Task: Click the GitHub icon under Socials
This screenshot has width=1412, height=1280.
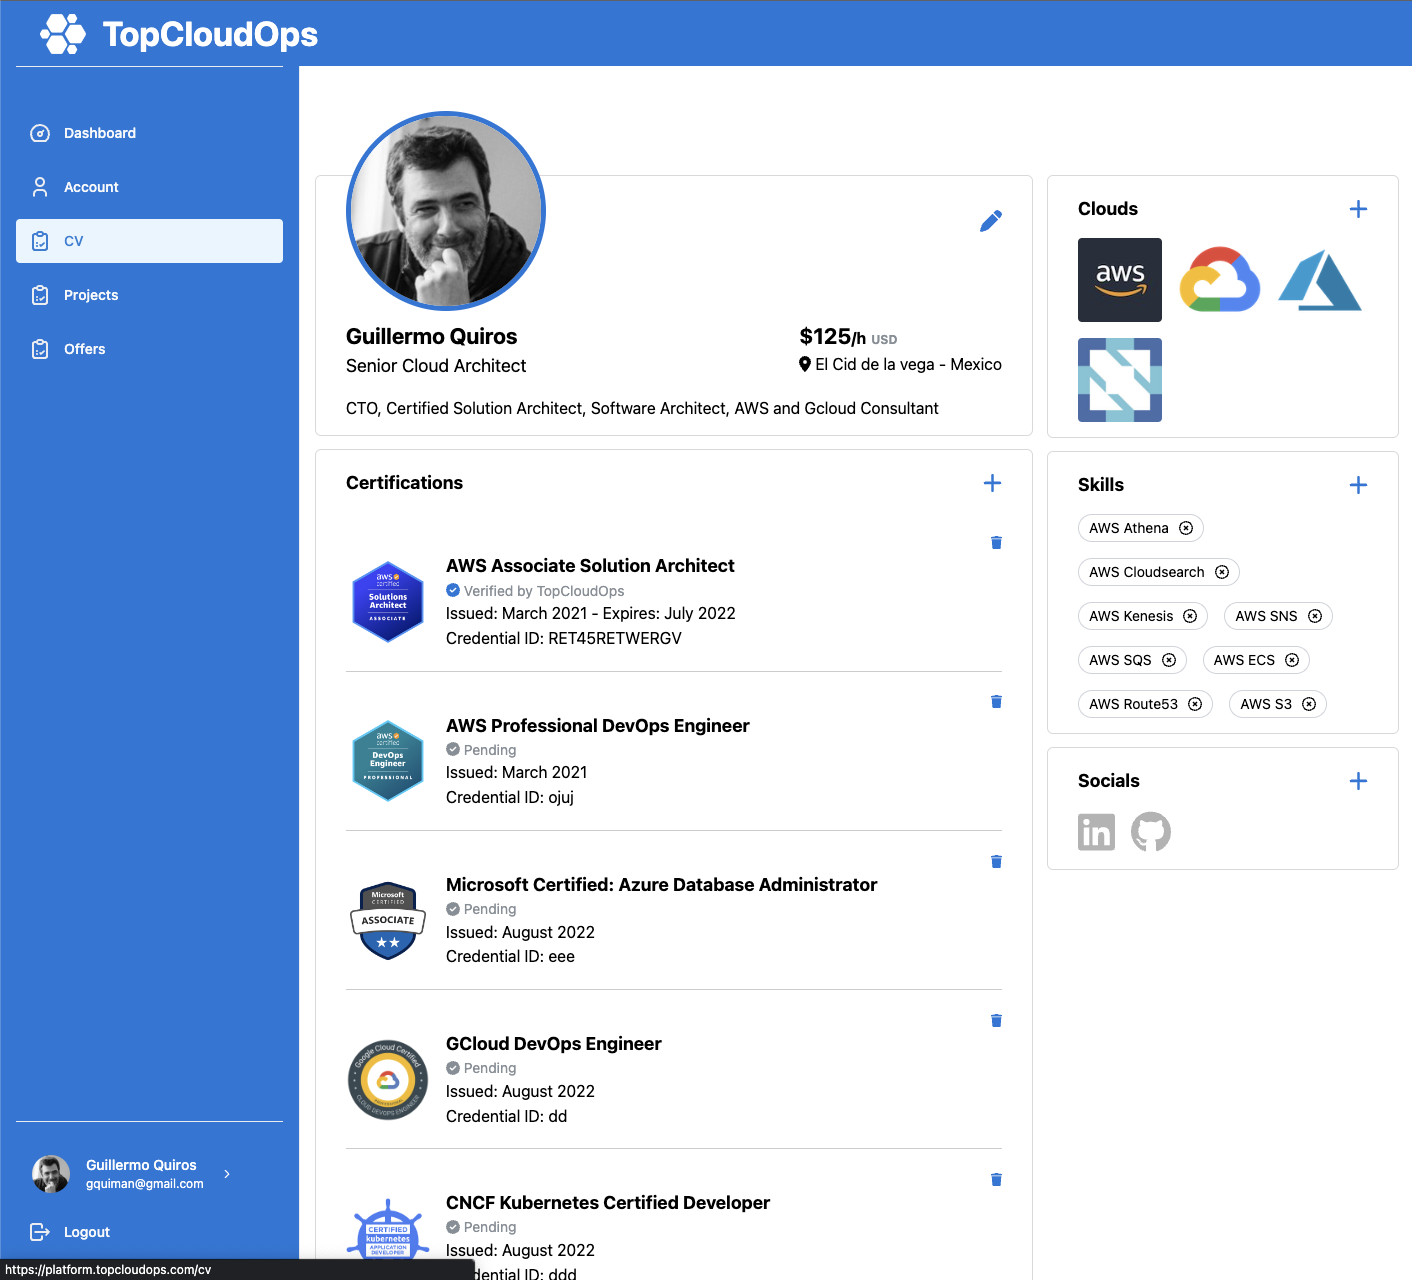Action: click(x=1151, y=832)
